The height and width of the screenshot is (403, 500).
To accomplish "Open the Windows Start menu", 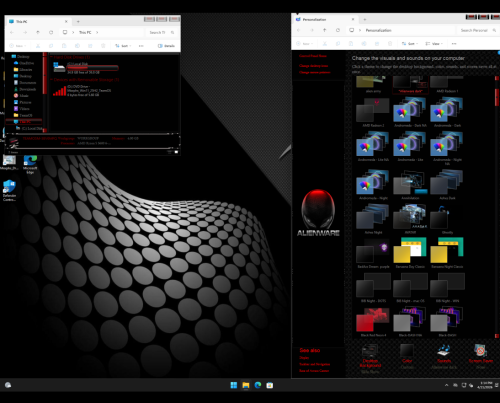I will (x=234, y=385).
